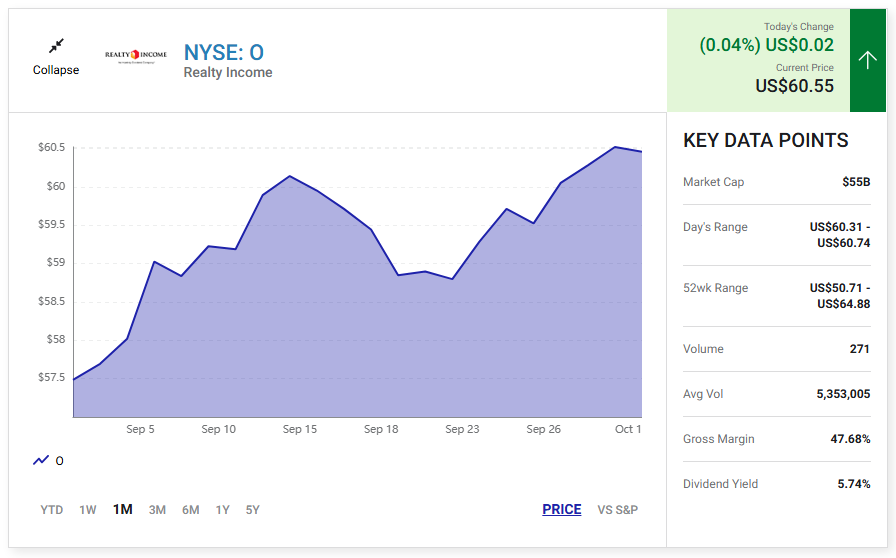Click the Realty Income logo
The width and height of the screenshot is (896, 558).
coord(136,55)
